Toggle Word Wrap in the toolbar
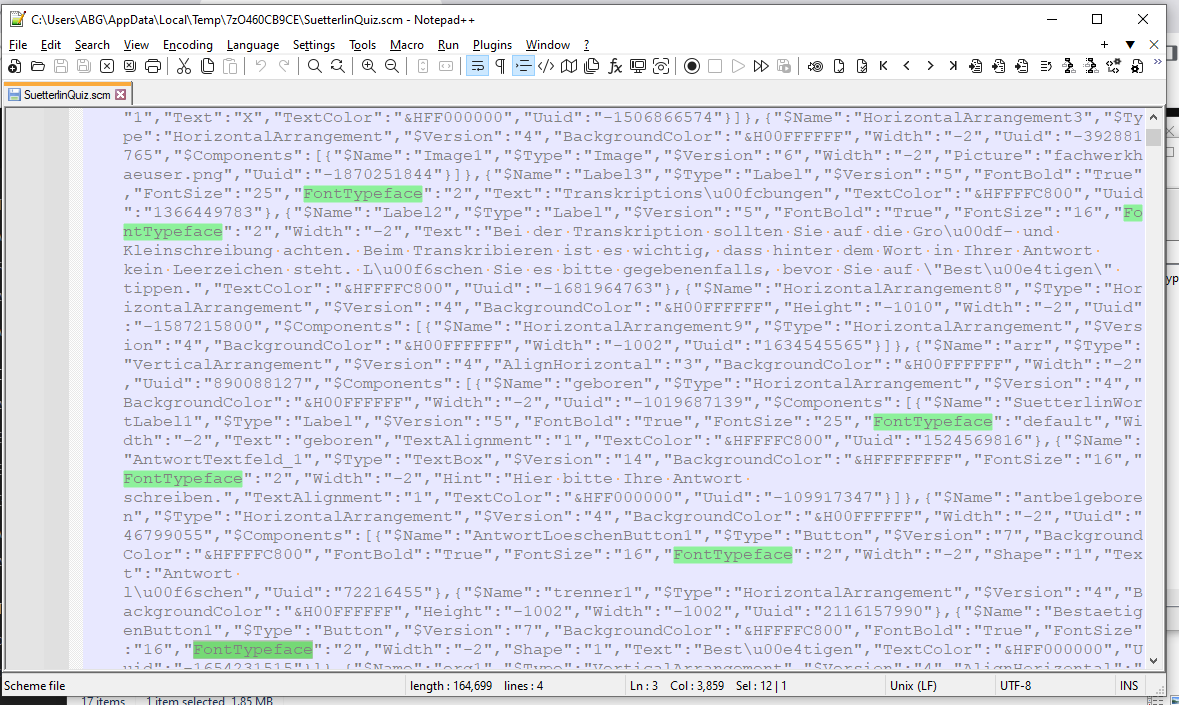1179x705 pixels. pyautogui.click(x=477, y=66)
